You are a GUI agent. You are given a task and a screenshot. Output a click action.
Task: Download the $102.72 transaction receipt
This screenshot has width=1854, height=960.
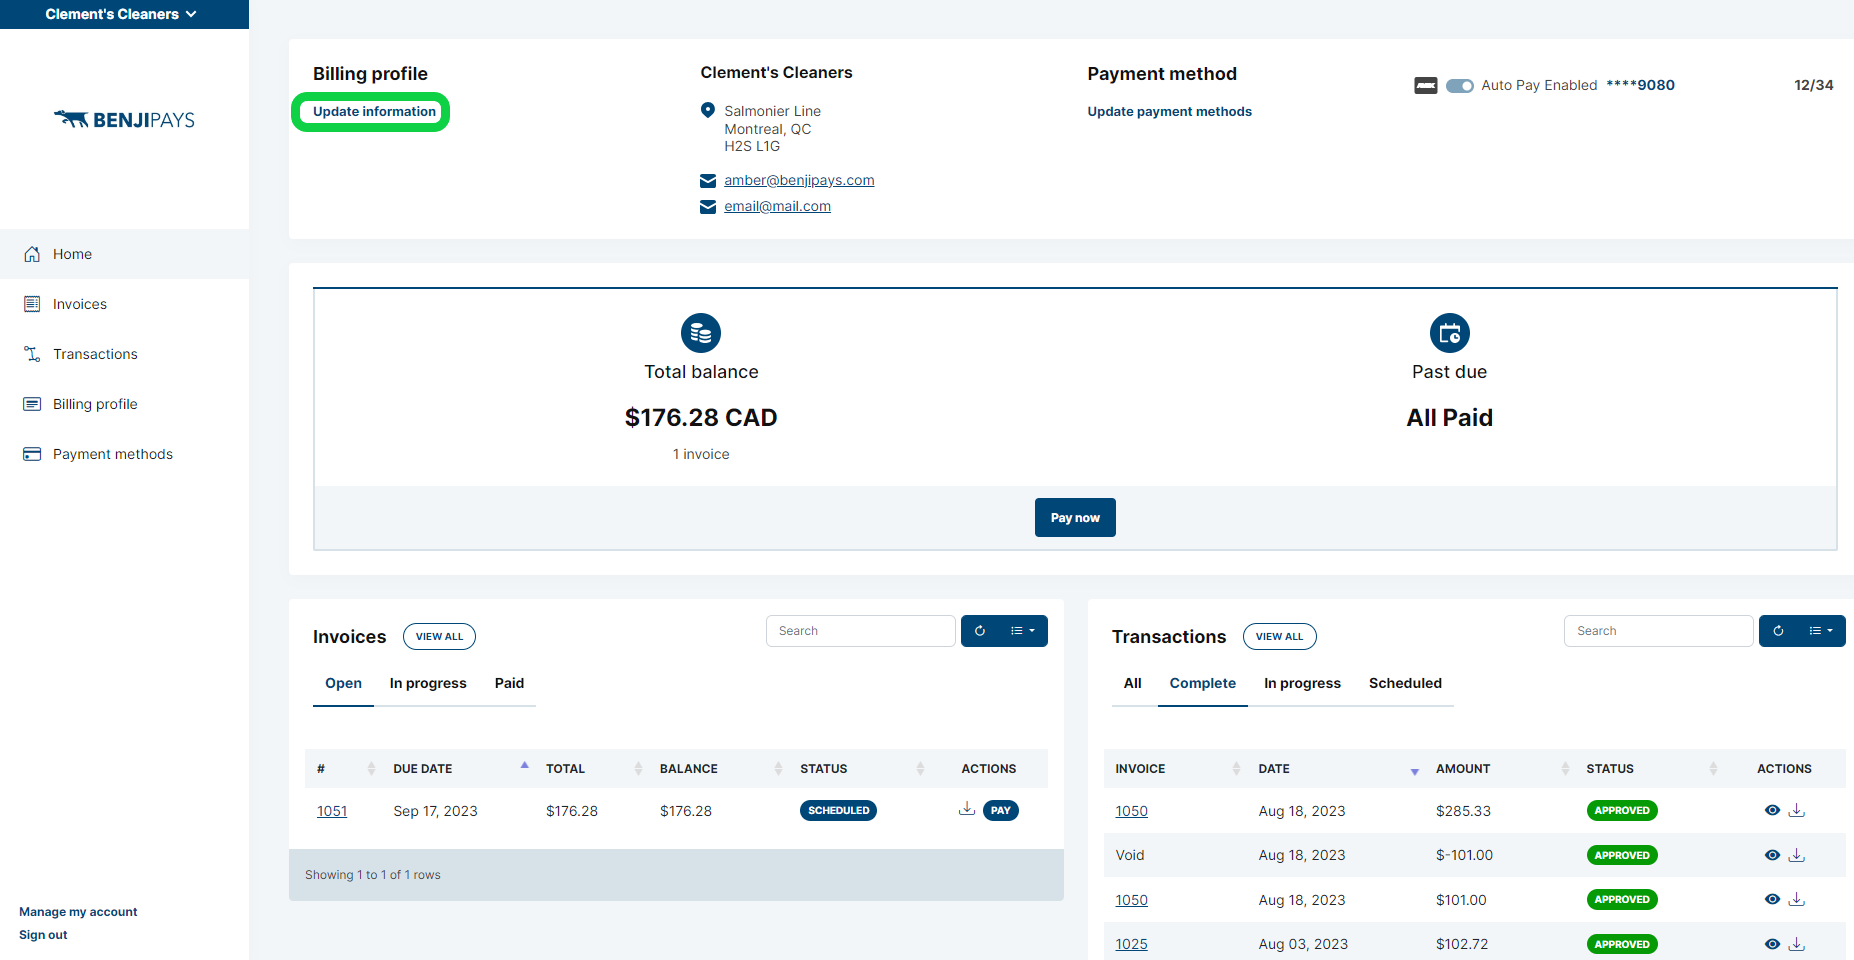click(x=1797, y=944)
